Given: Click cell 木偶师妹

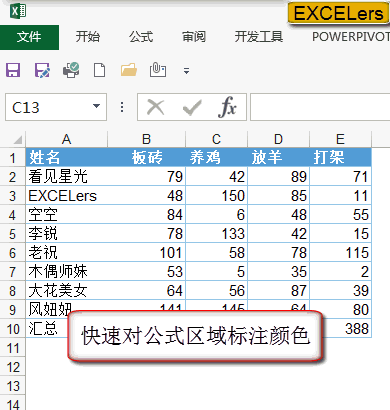Looking at the screenshot, I should click(67, 271).
